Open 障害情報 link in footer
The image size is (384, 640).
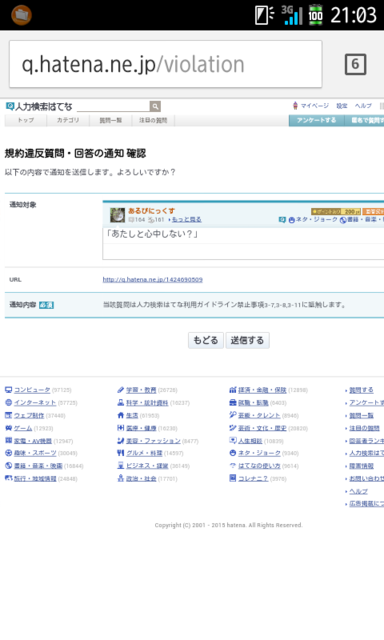361,466
